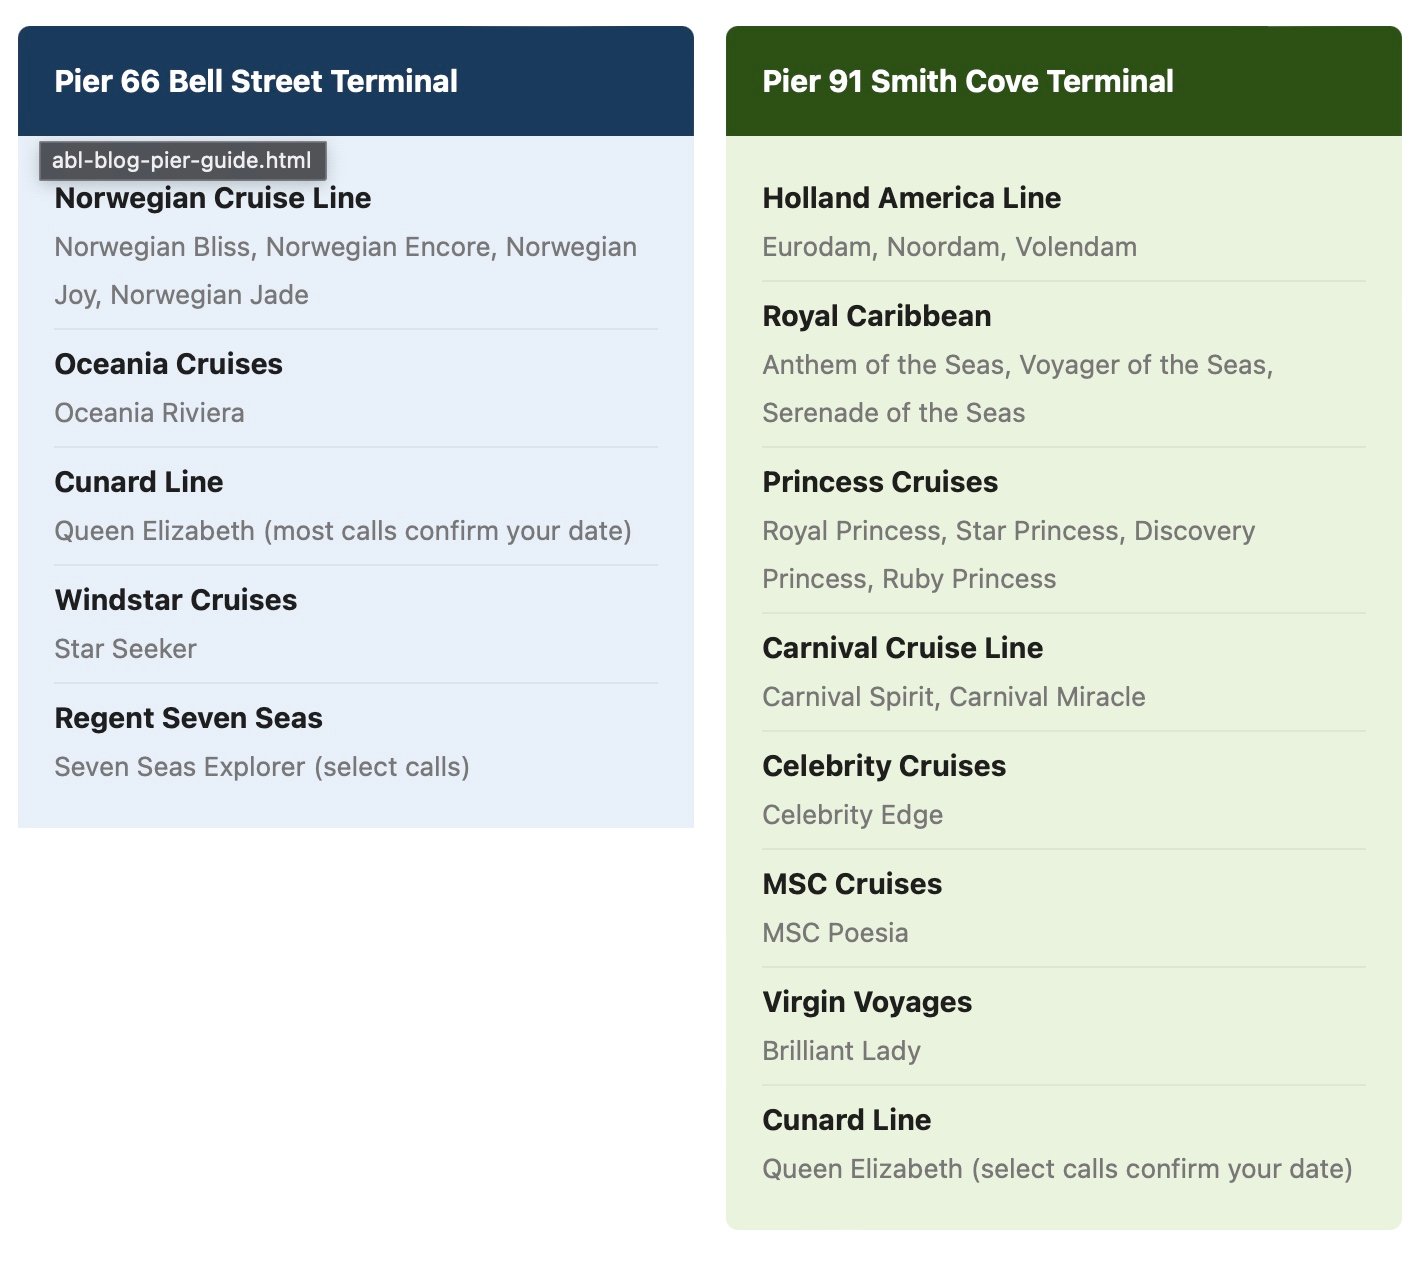This screenshot has width=1428, height=1264.
Task: Click the Princess Cruises heading
Action: coord(880,482)
